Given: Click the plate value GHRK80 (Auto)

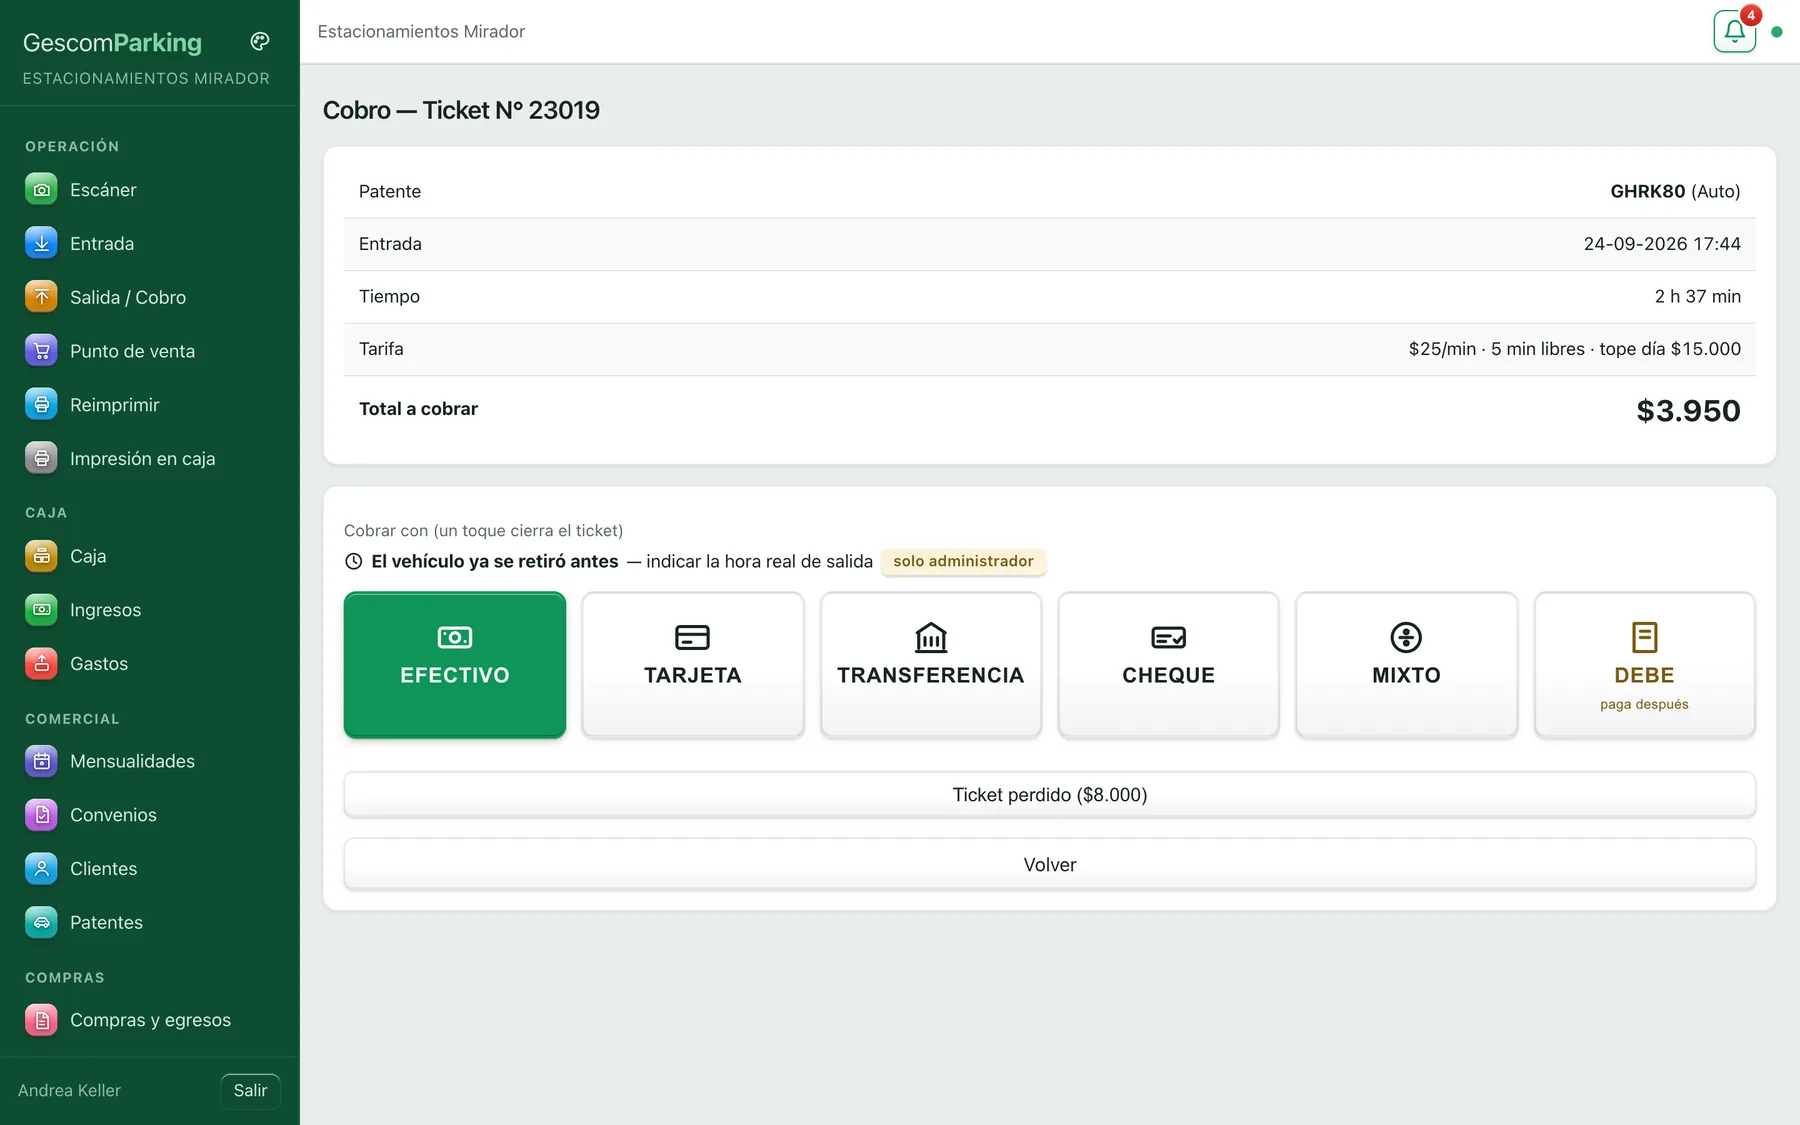Looking at the screenshot, I should coord(1675,191).
